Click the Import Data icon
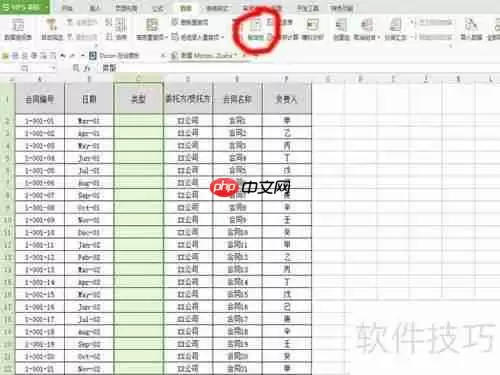The image size is (500, 375). pyautogui.click(x=471, y=29)
